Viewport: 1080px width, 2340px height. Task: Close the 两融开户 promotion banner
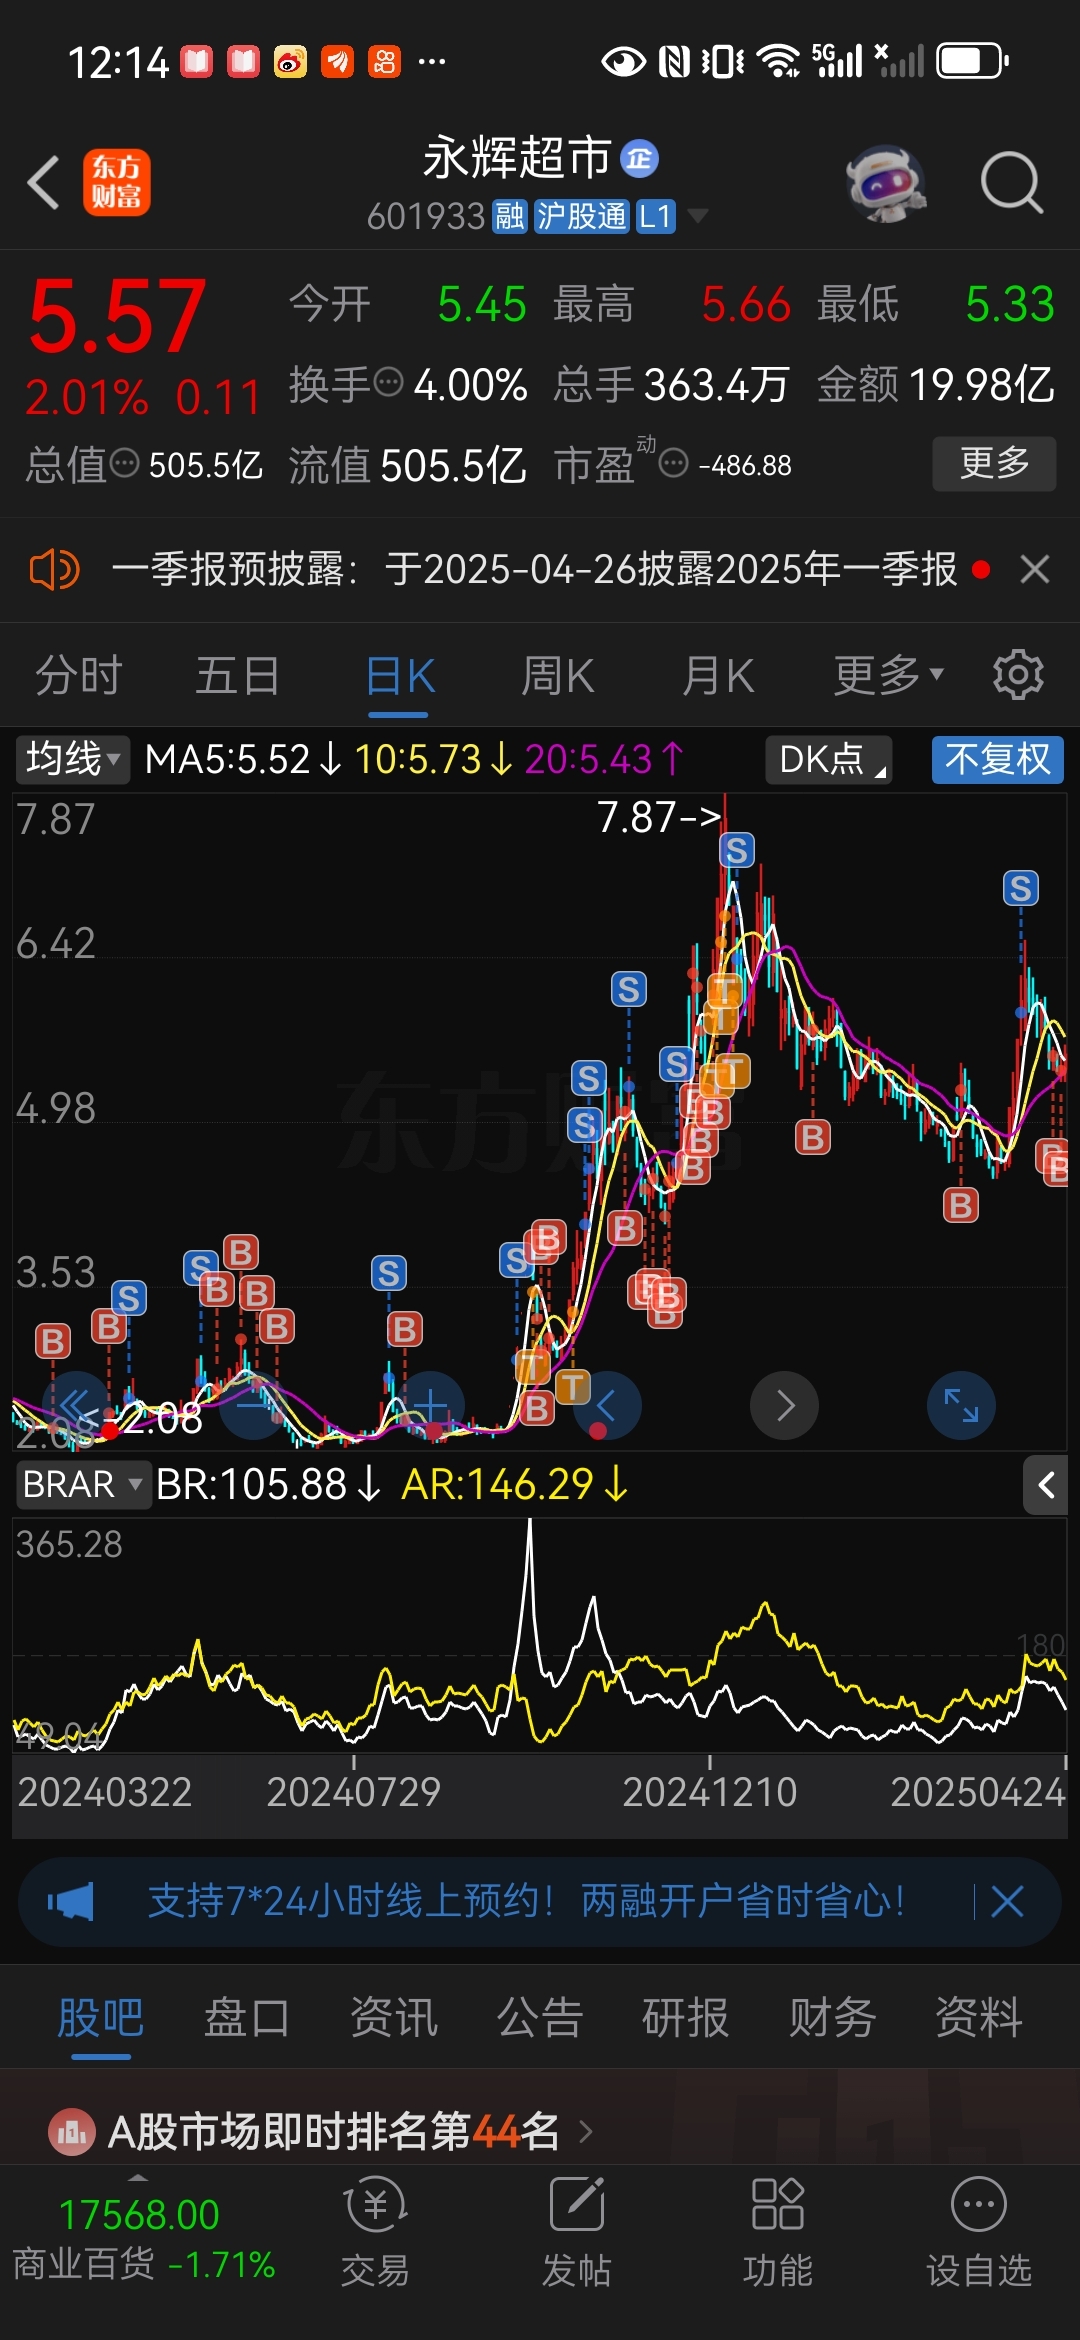pyautogui.click(x=1007, y=1901)
